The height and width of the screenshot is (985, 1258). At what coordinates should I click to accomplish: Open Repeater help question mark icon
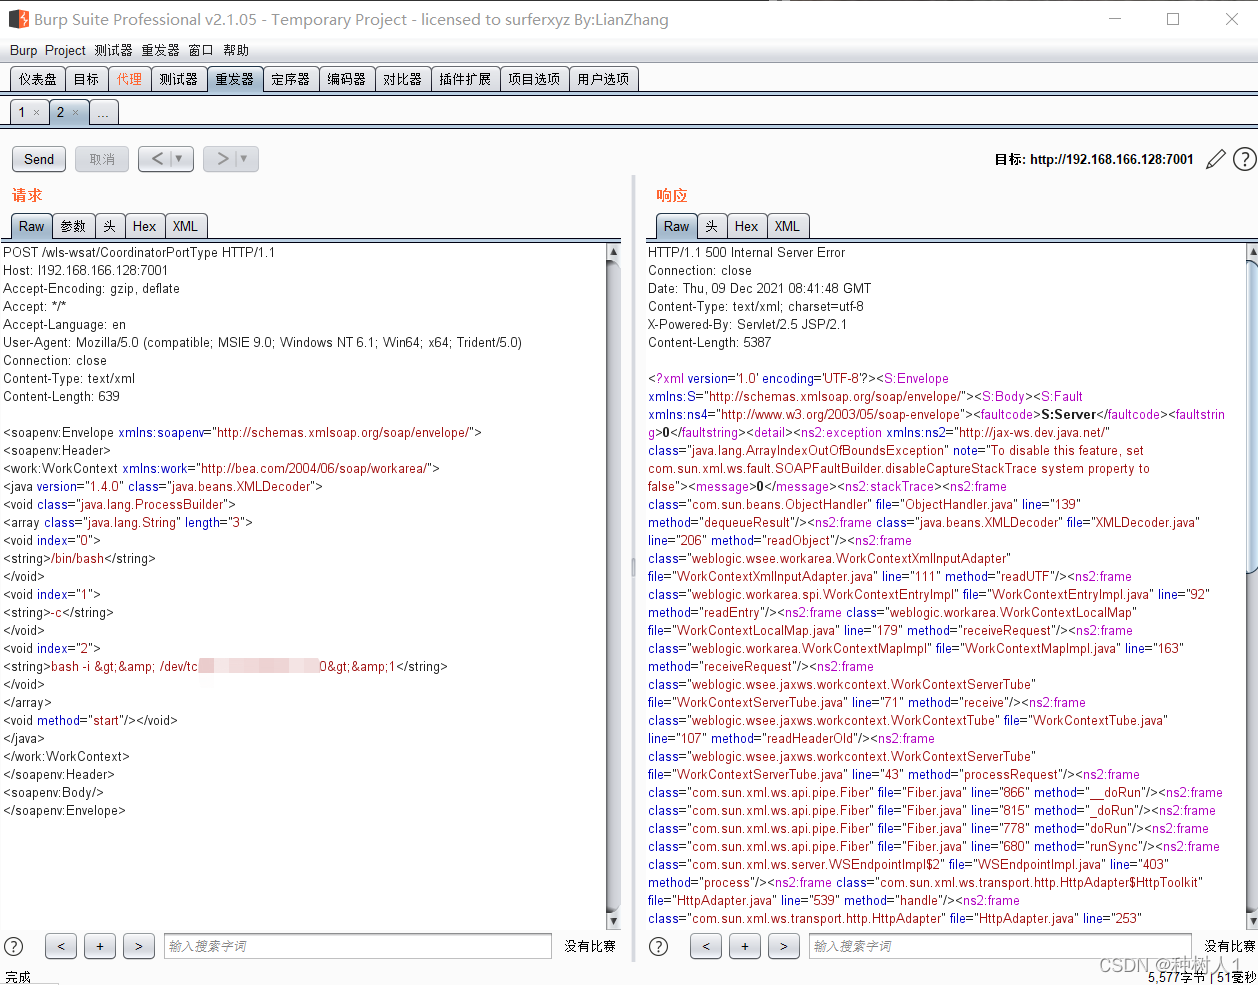coord(1244,159)
